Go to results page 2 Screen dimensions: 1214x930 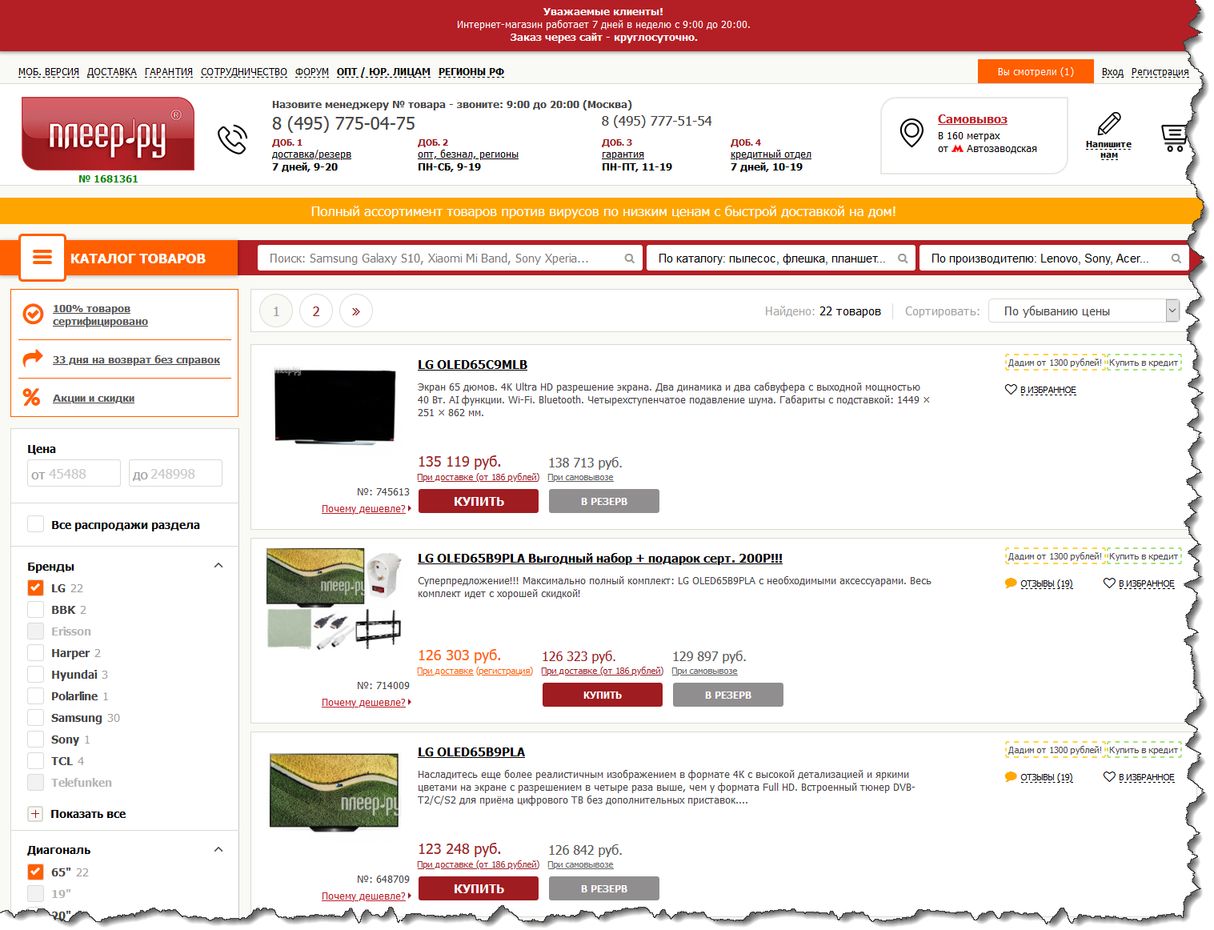[316, 311]
